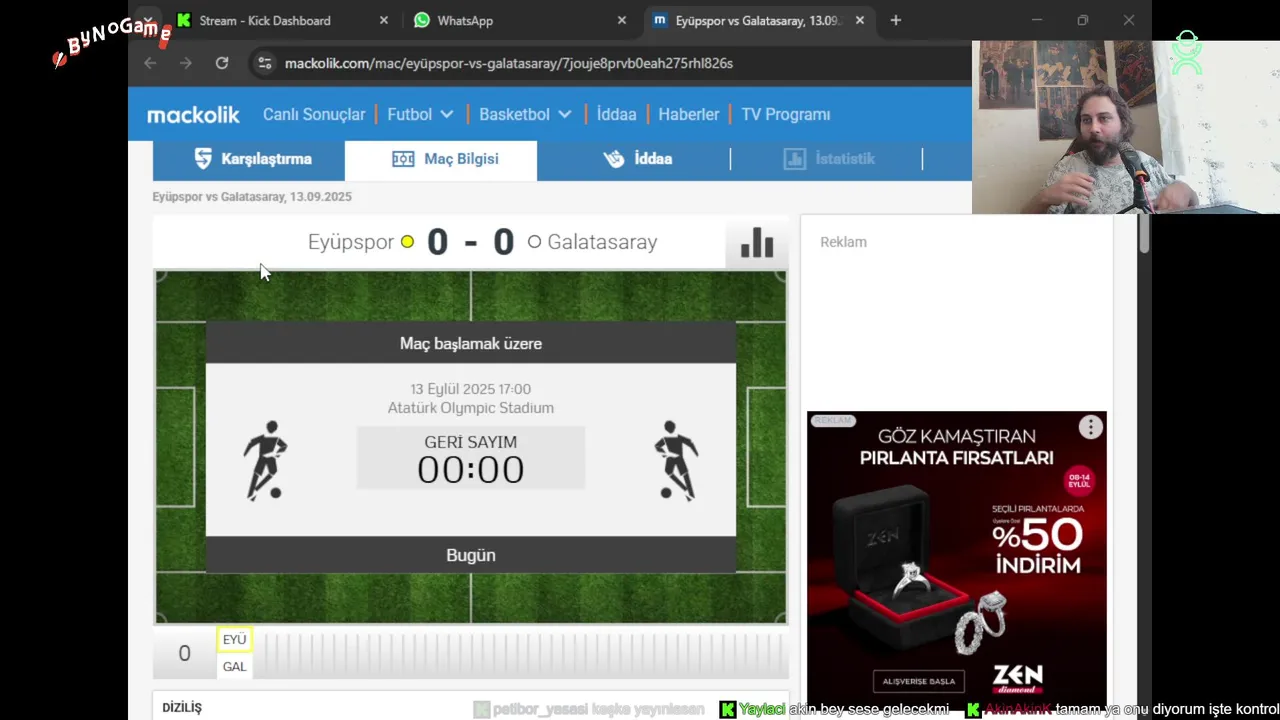
Task: Click the yellow Eyüpspor color dot
Action: (x=407, y=242)
